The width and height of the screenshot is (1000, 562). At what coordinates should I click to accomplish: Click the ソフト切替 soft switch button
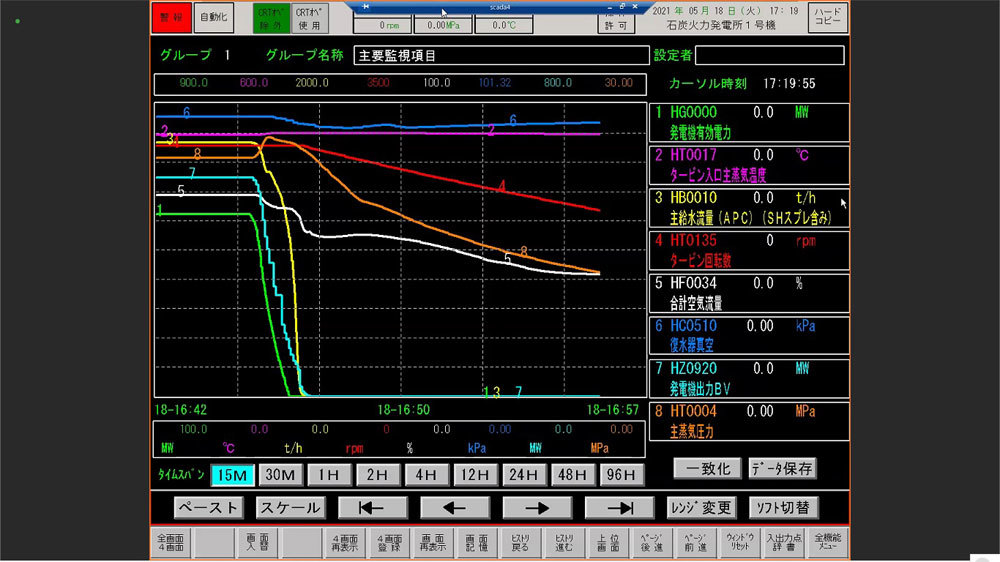[x=779, y=507]
